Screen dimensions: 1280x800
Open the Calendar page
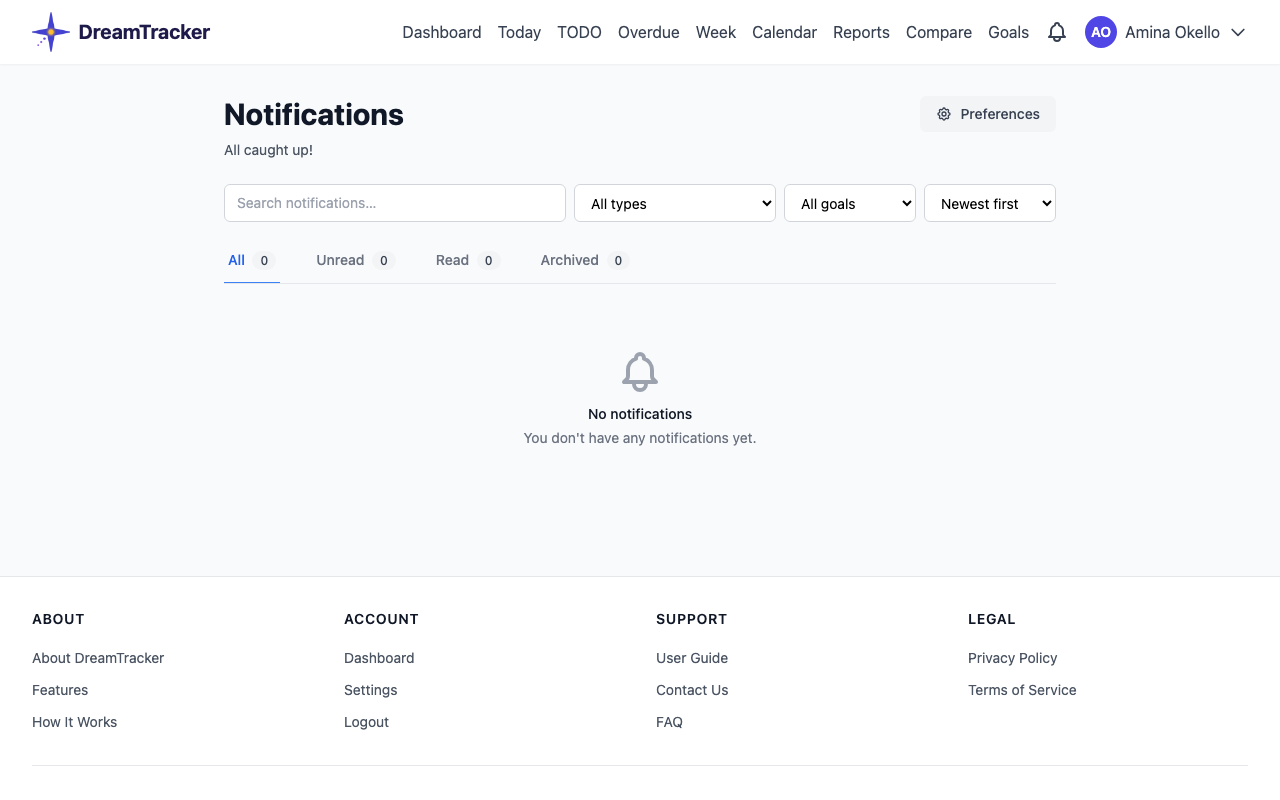click(x=784, y=32)
